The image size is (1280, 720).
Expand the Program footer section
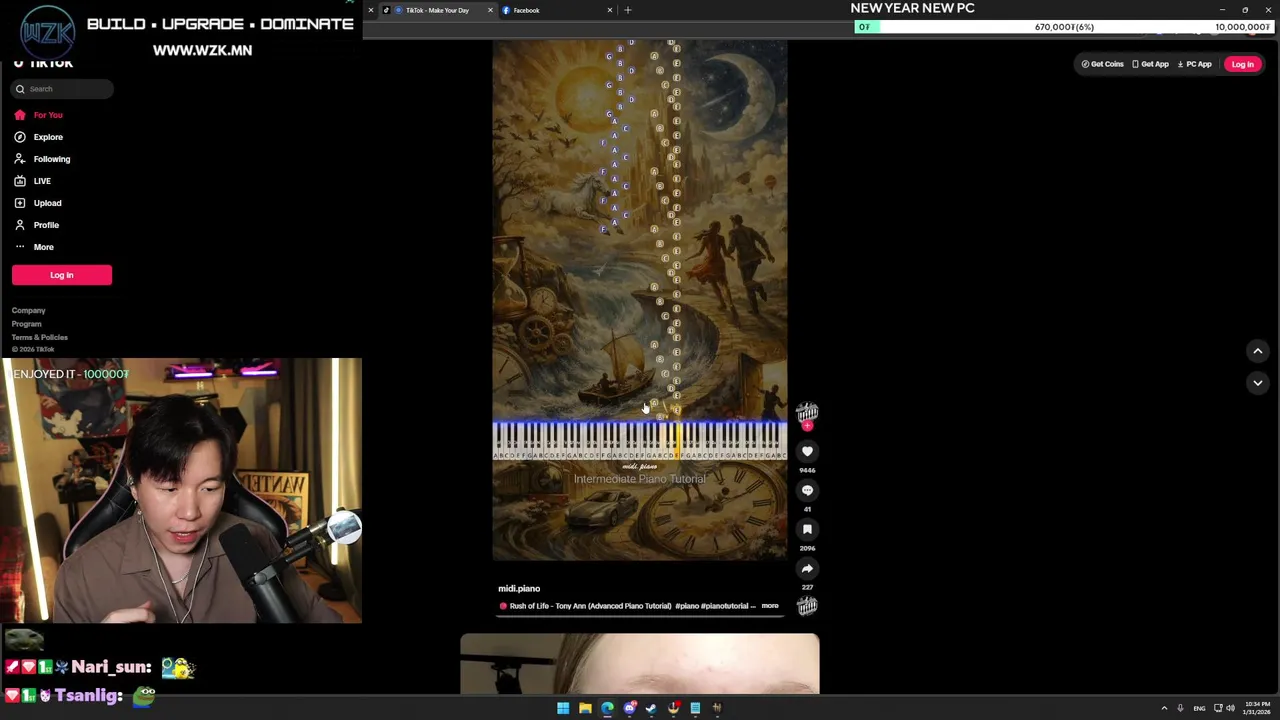[x=26, y=324]
